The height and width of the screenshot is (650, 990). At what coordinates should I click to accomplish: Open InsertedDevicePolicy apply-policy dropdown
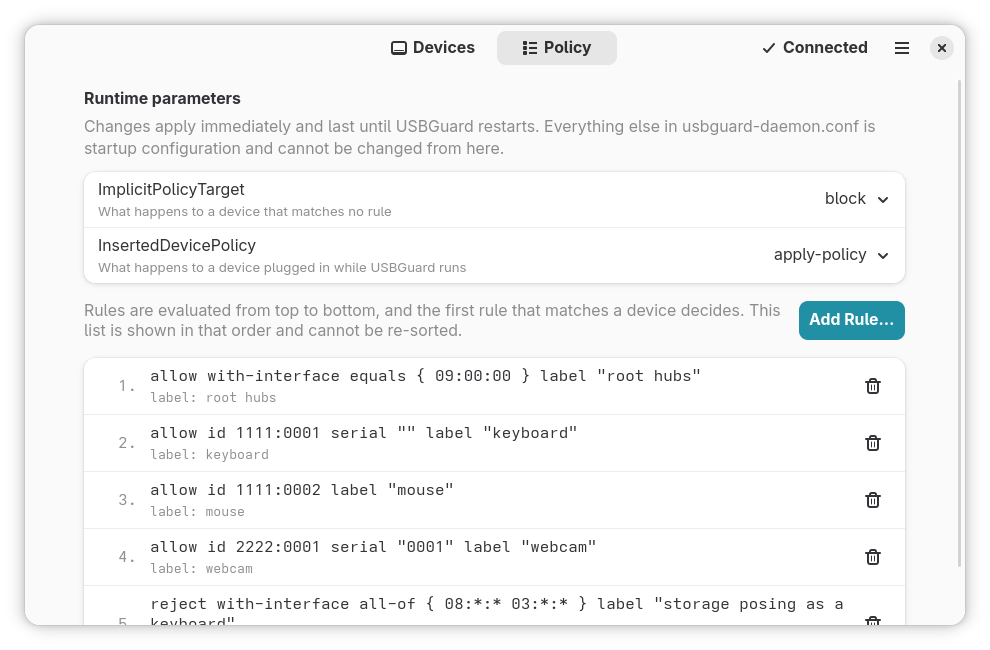pos(831,255)
